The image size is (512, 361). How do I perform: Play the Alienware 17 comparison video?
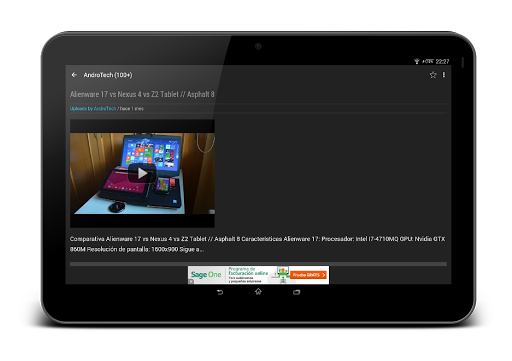click(142, 173)
